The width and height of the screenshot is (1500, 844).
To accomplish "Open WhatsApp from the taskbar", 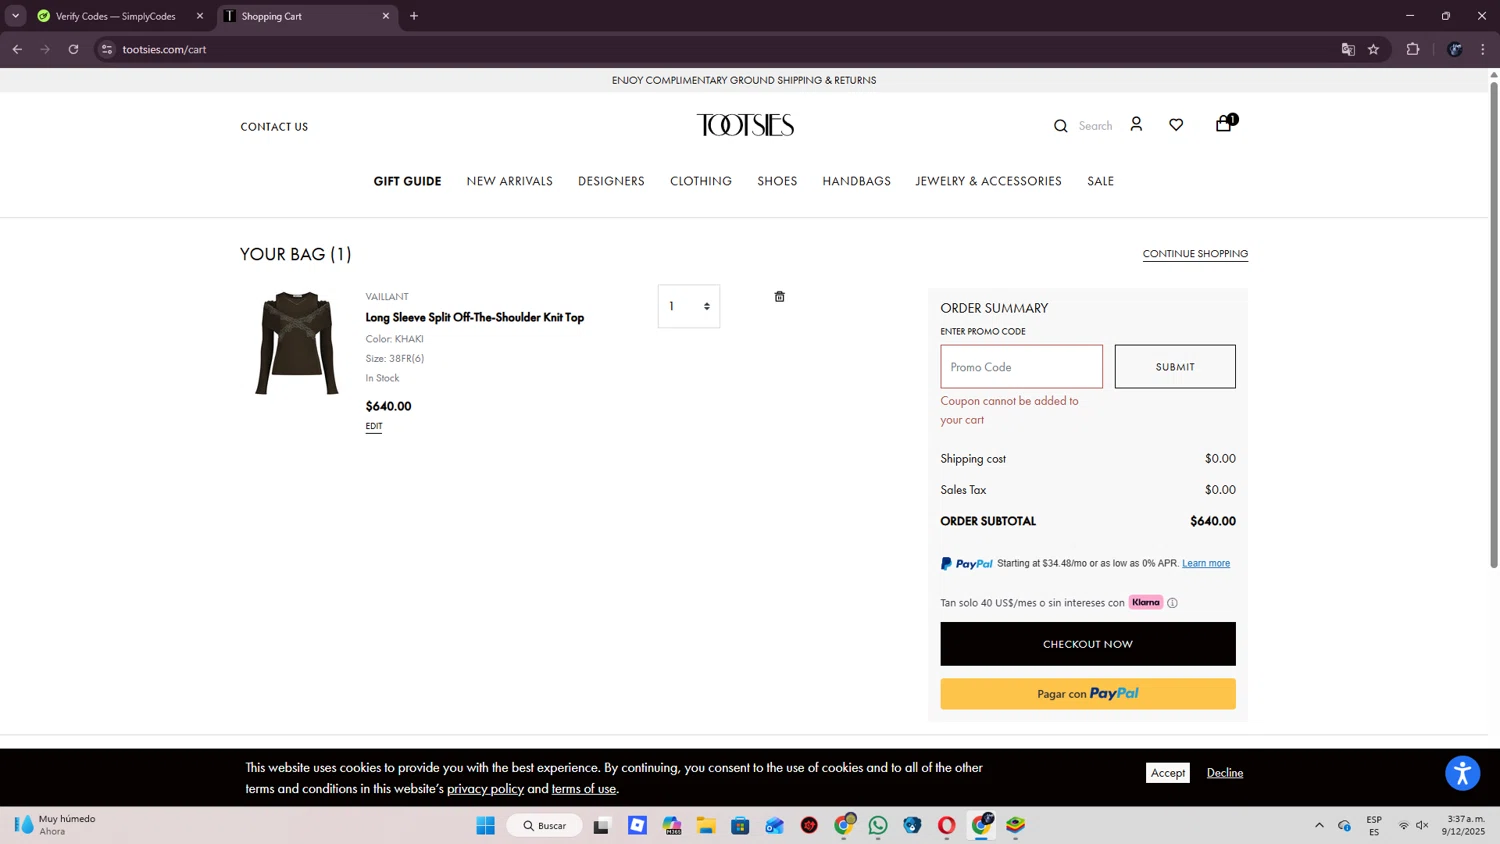I will click(878, 825).
